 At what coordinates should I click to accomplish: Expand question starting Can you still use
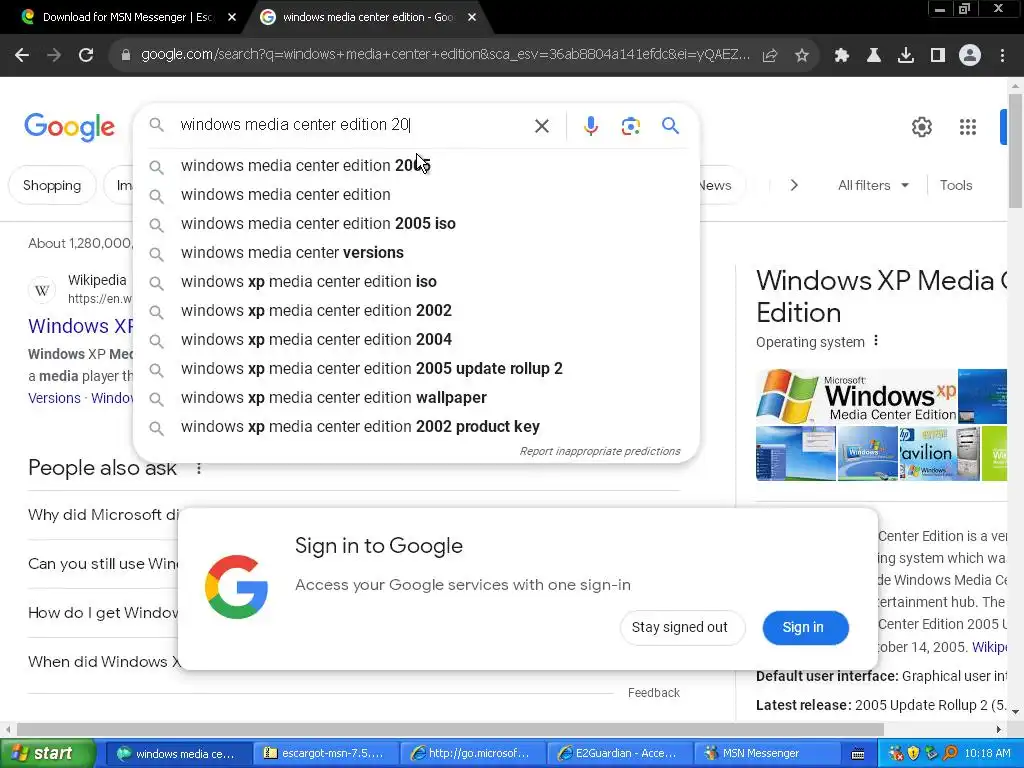[103, 564]
